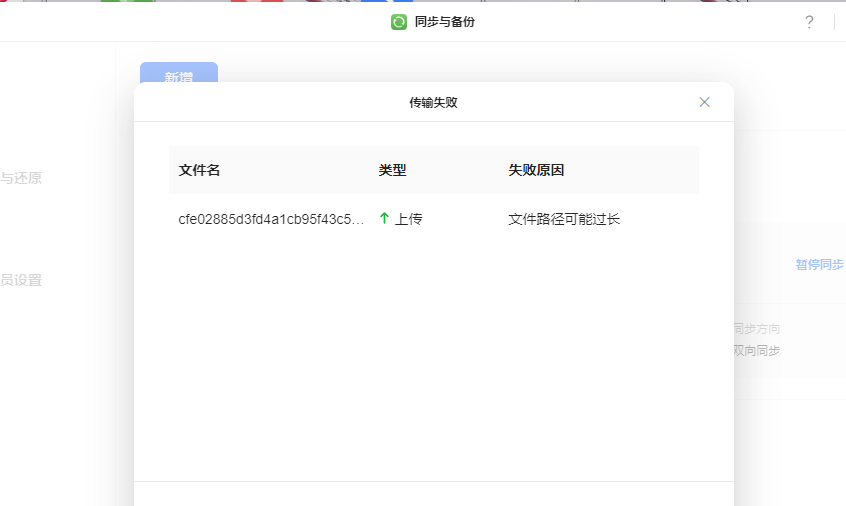
Task: Click the empty area below the failed file row
Action: (433, 350)
